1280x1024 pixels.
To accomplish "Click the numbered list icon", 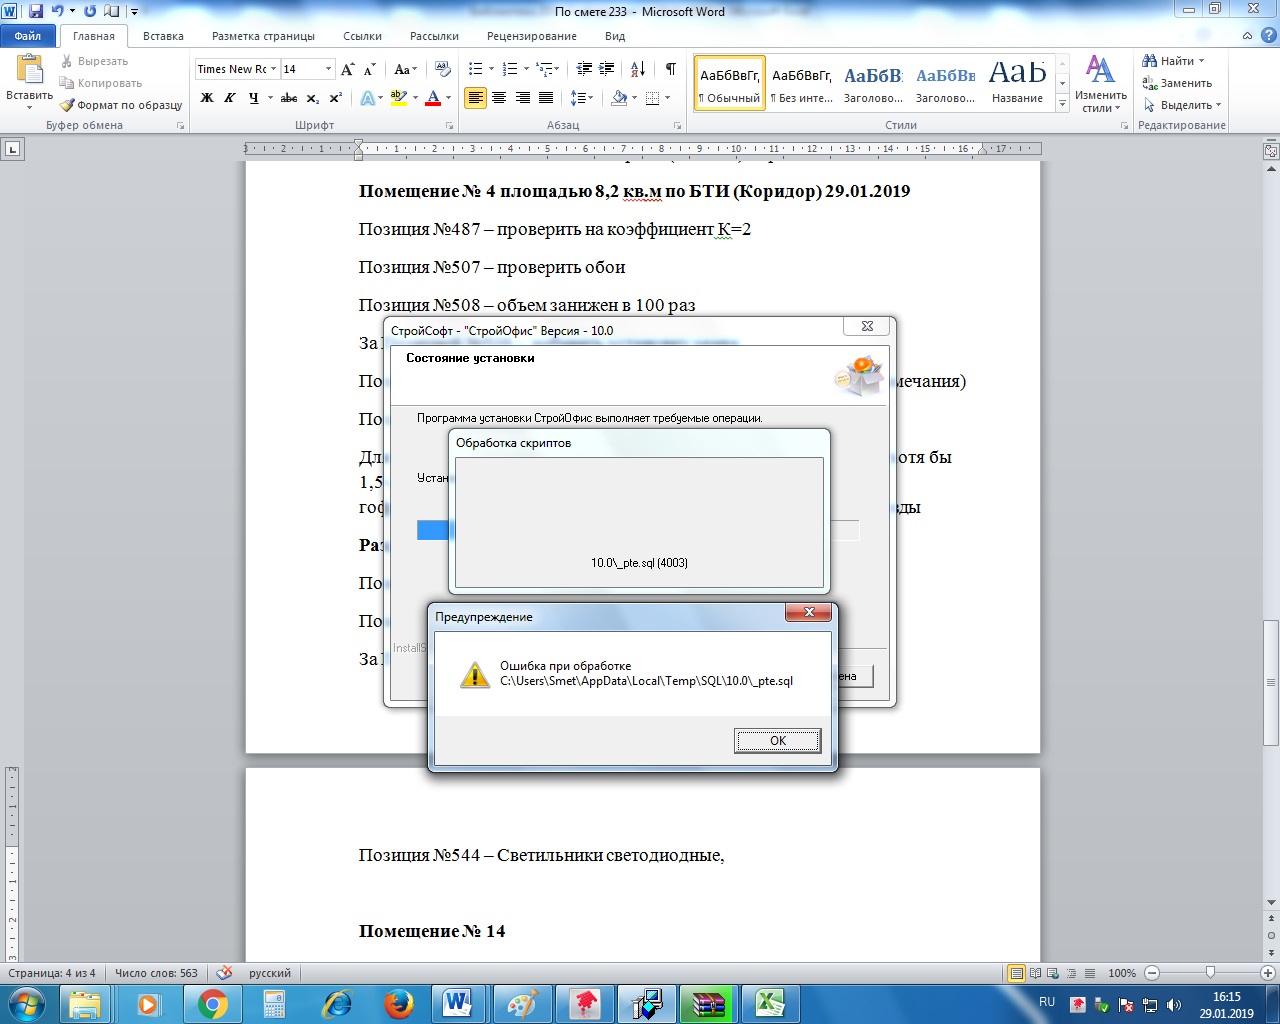I will pyautogui.click(x=510, y=69).
